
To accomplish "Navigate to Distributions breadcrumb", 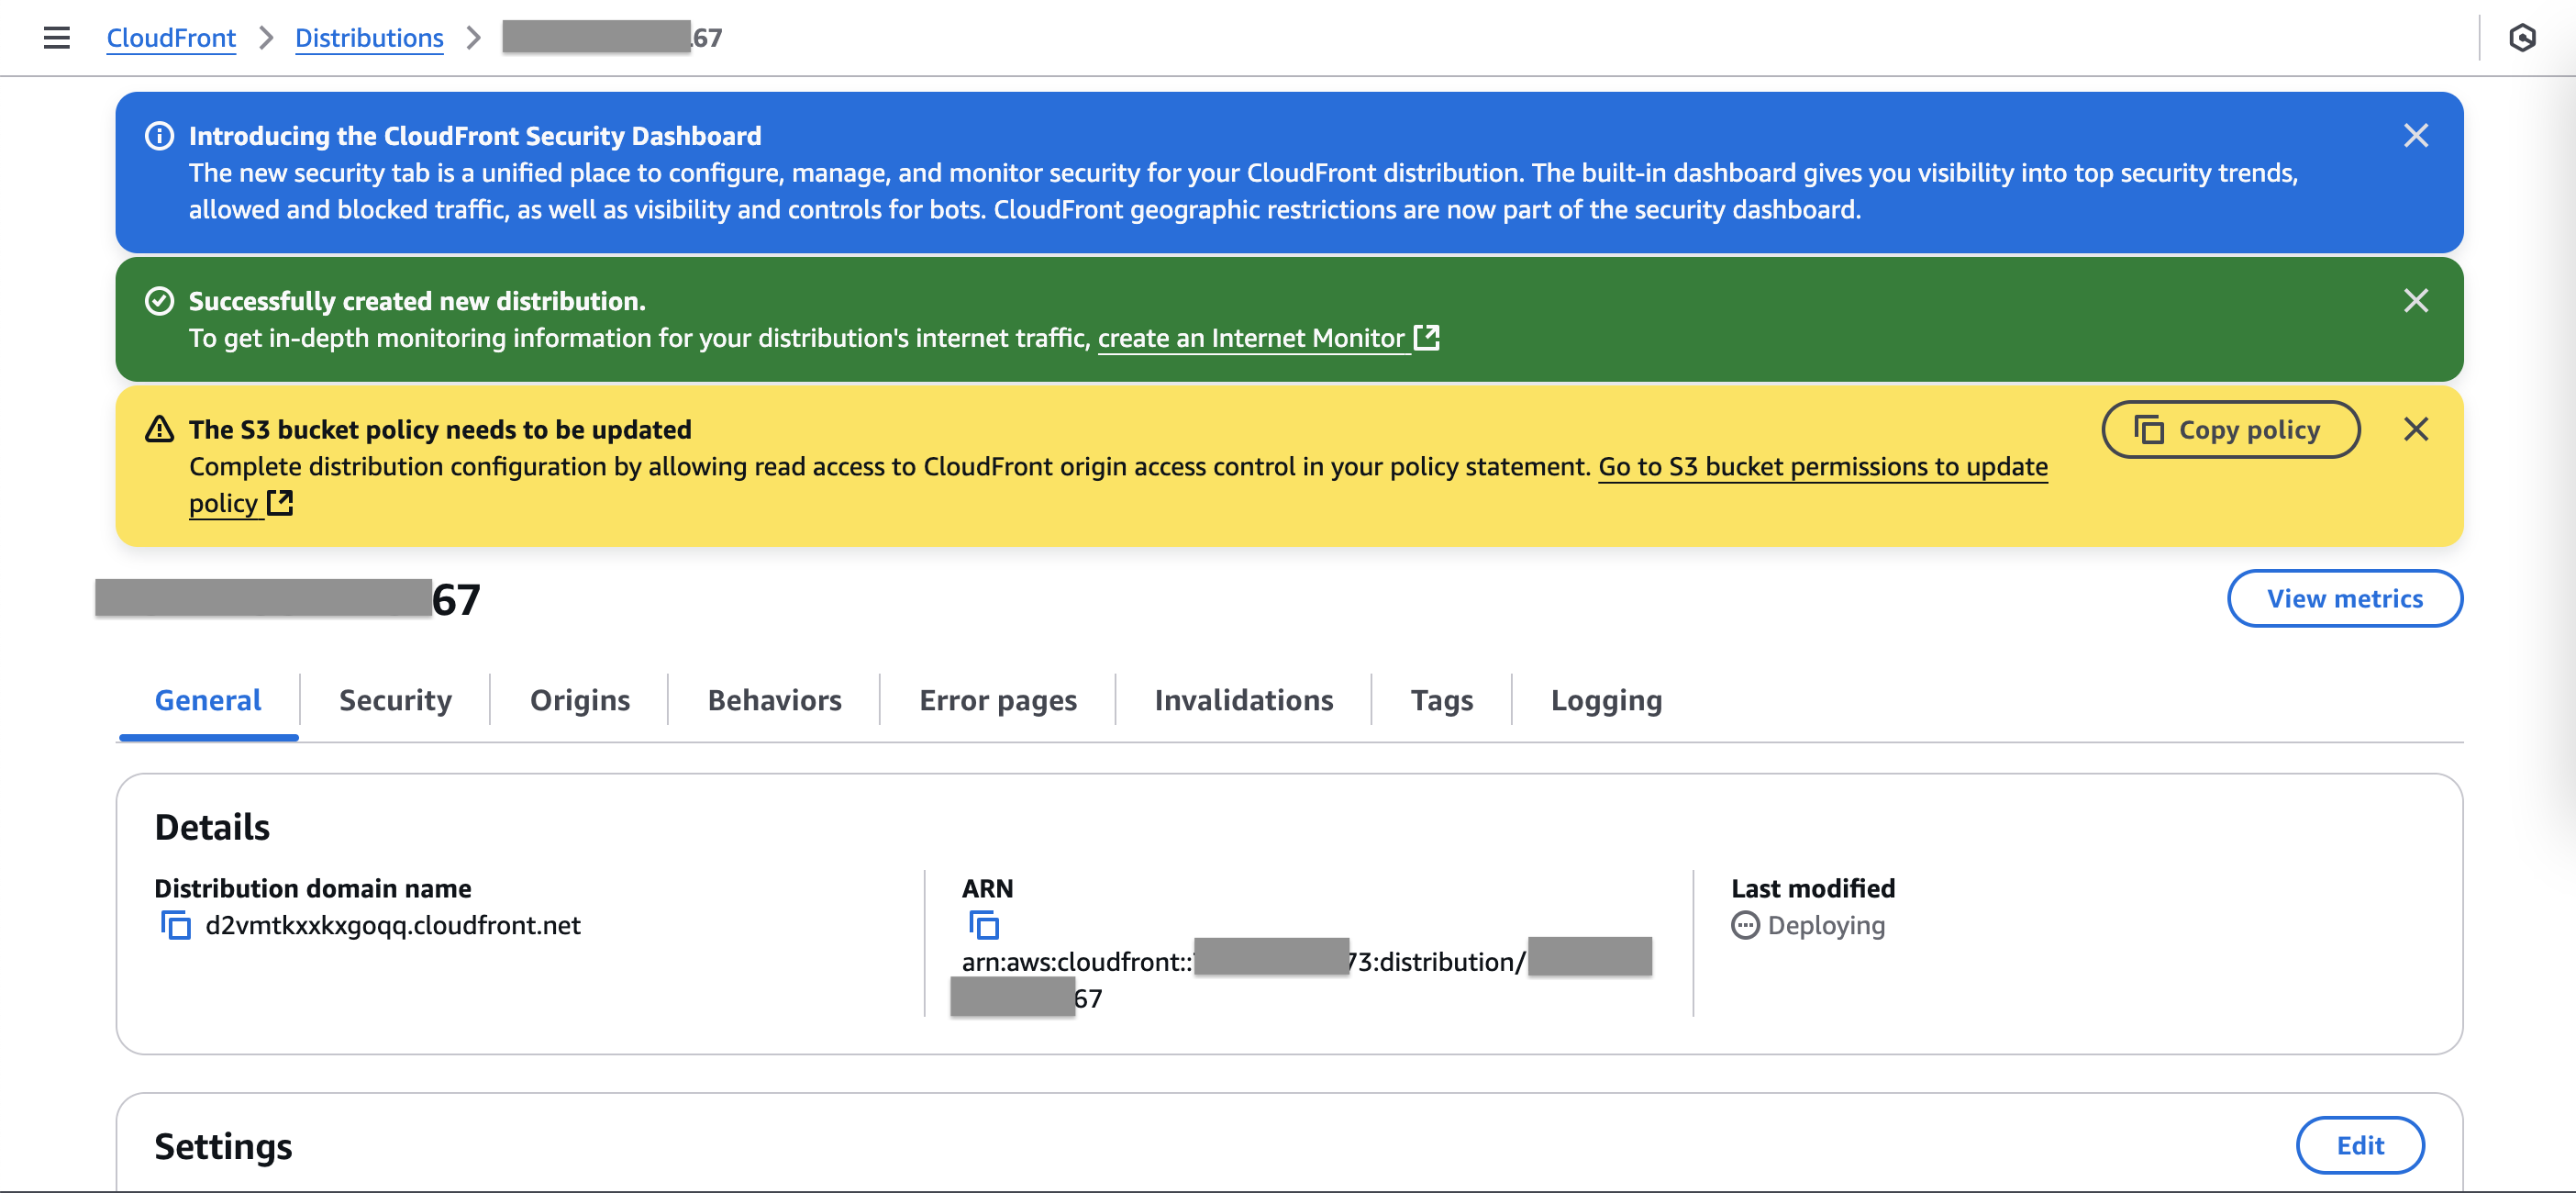I will click(369, 38).
